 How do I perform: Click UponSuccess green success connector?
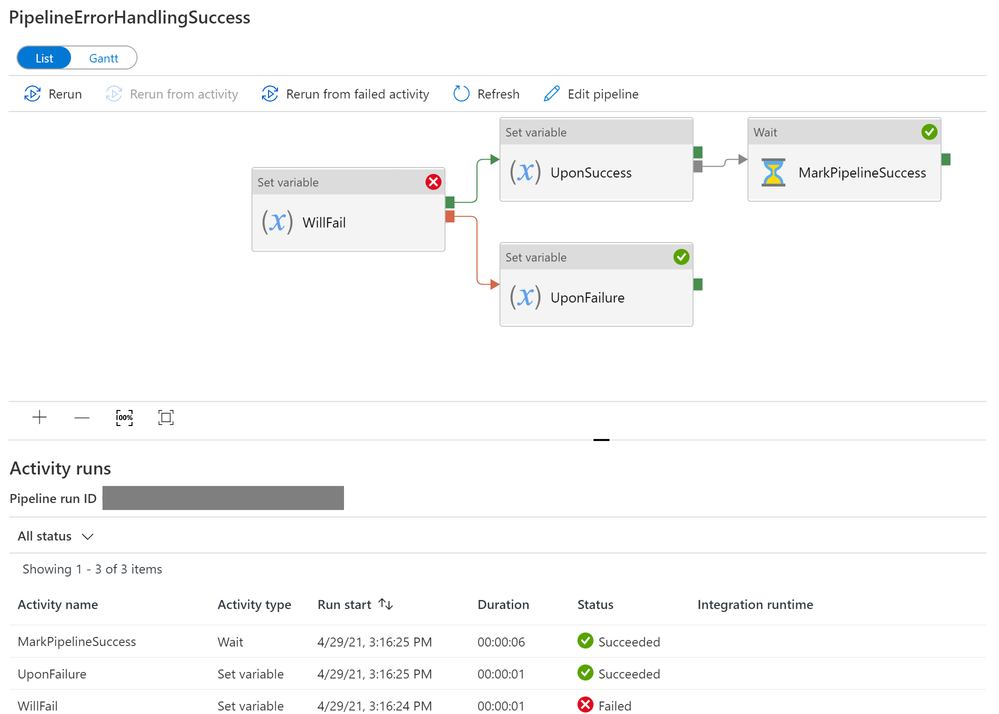pyautogui.click(x=698, y=152)
